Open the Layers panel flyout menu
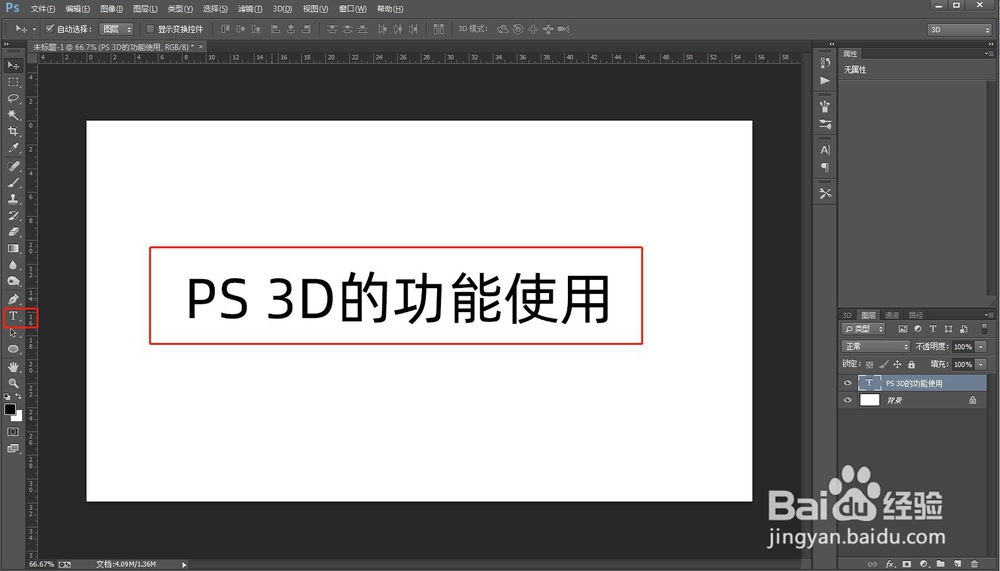The height and width of the screenshot is (571, 1000). pyautogui.click(x=989, y=315)
